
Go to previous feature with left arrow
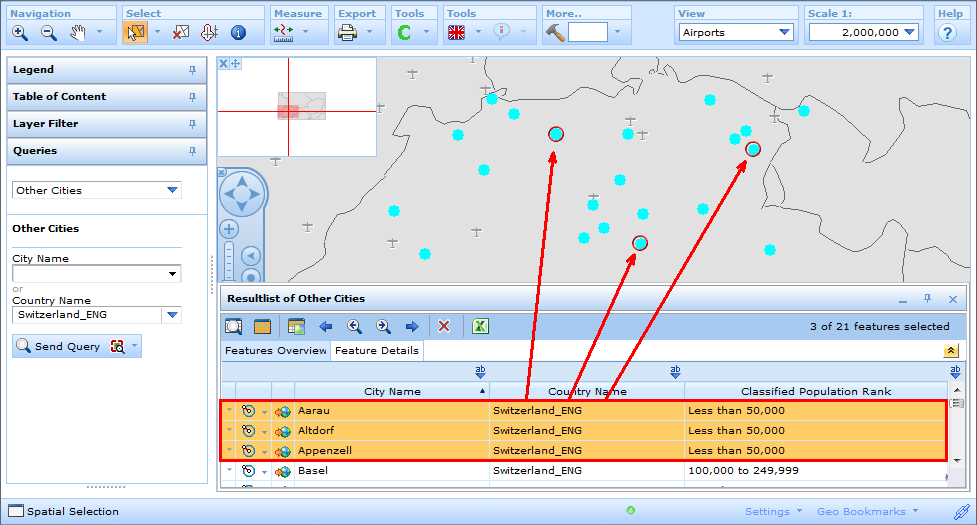325,326
